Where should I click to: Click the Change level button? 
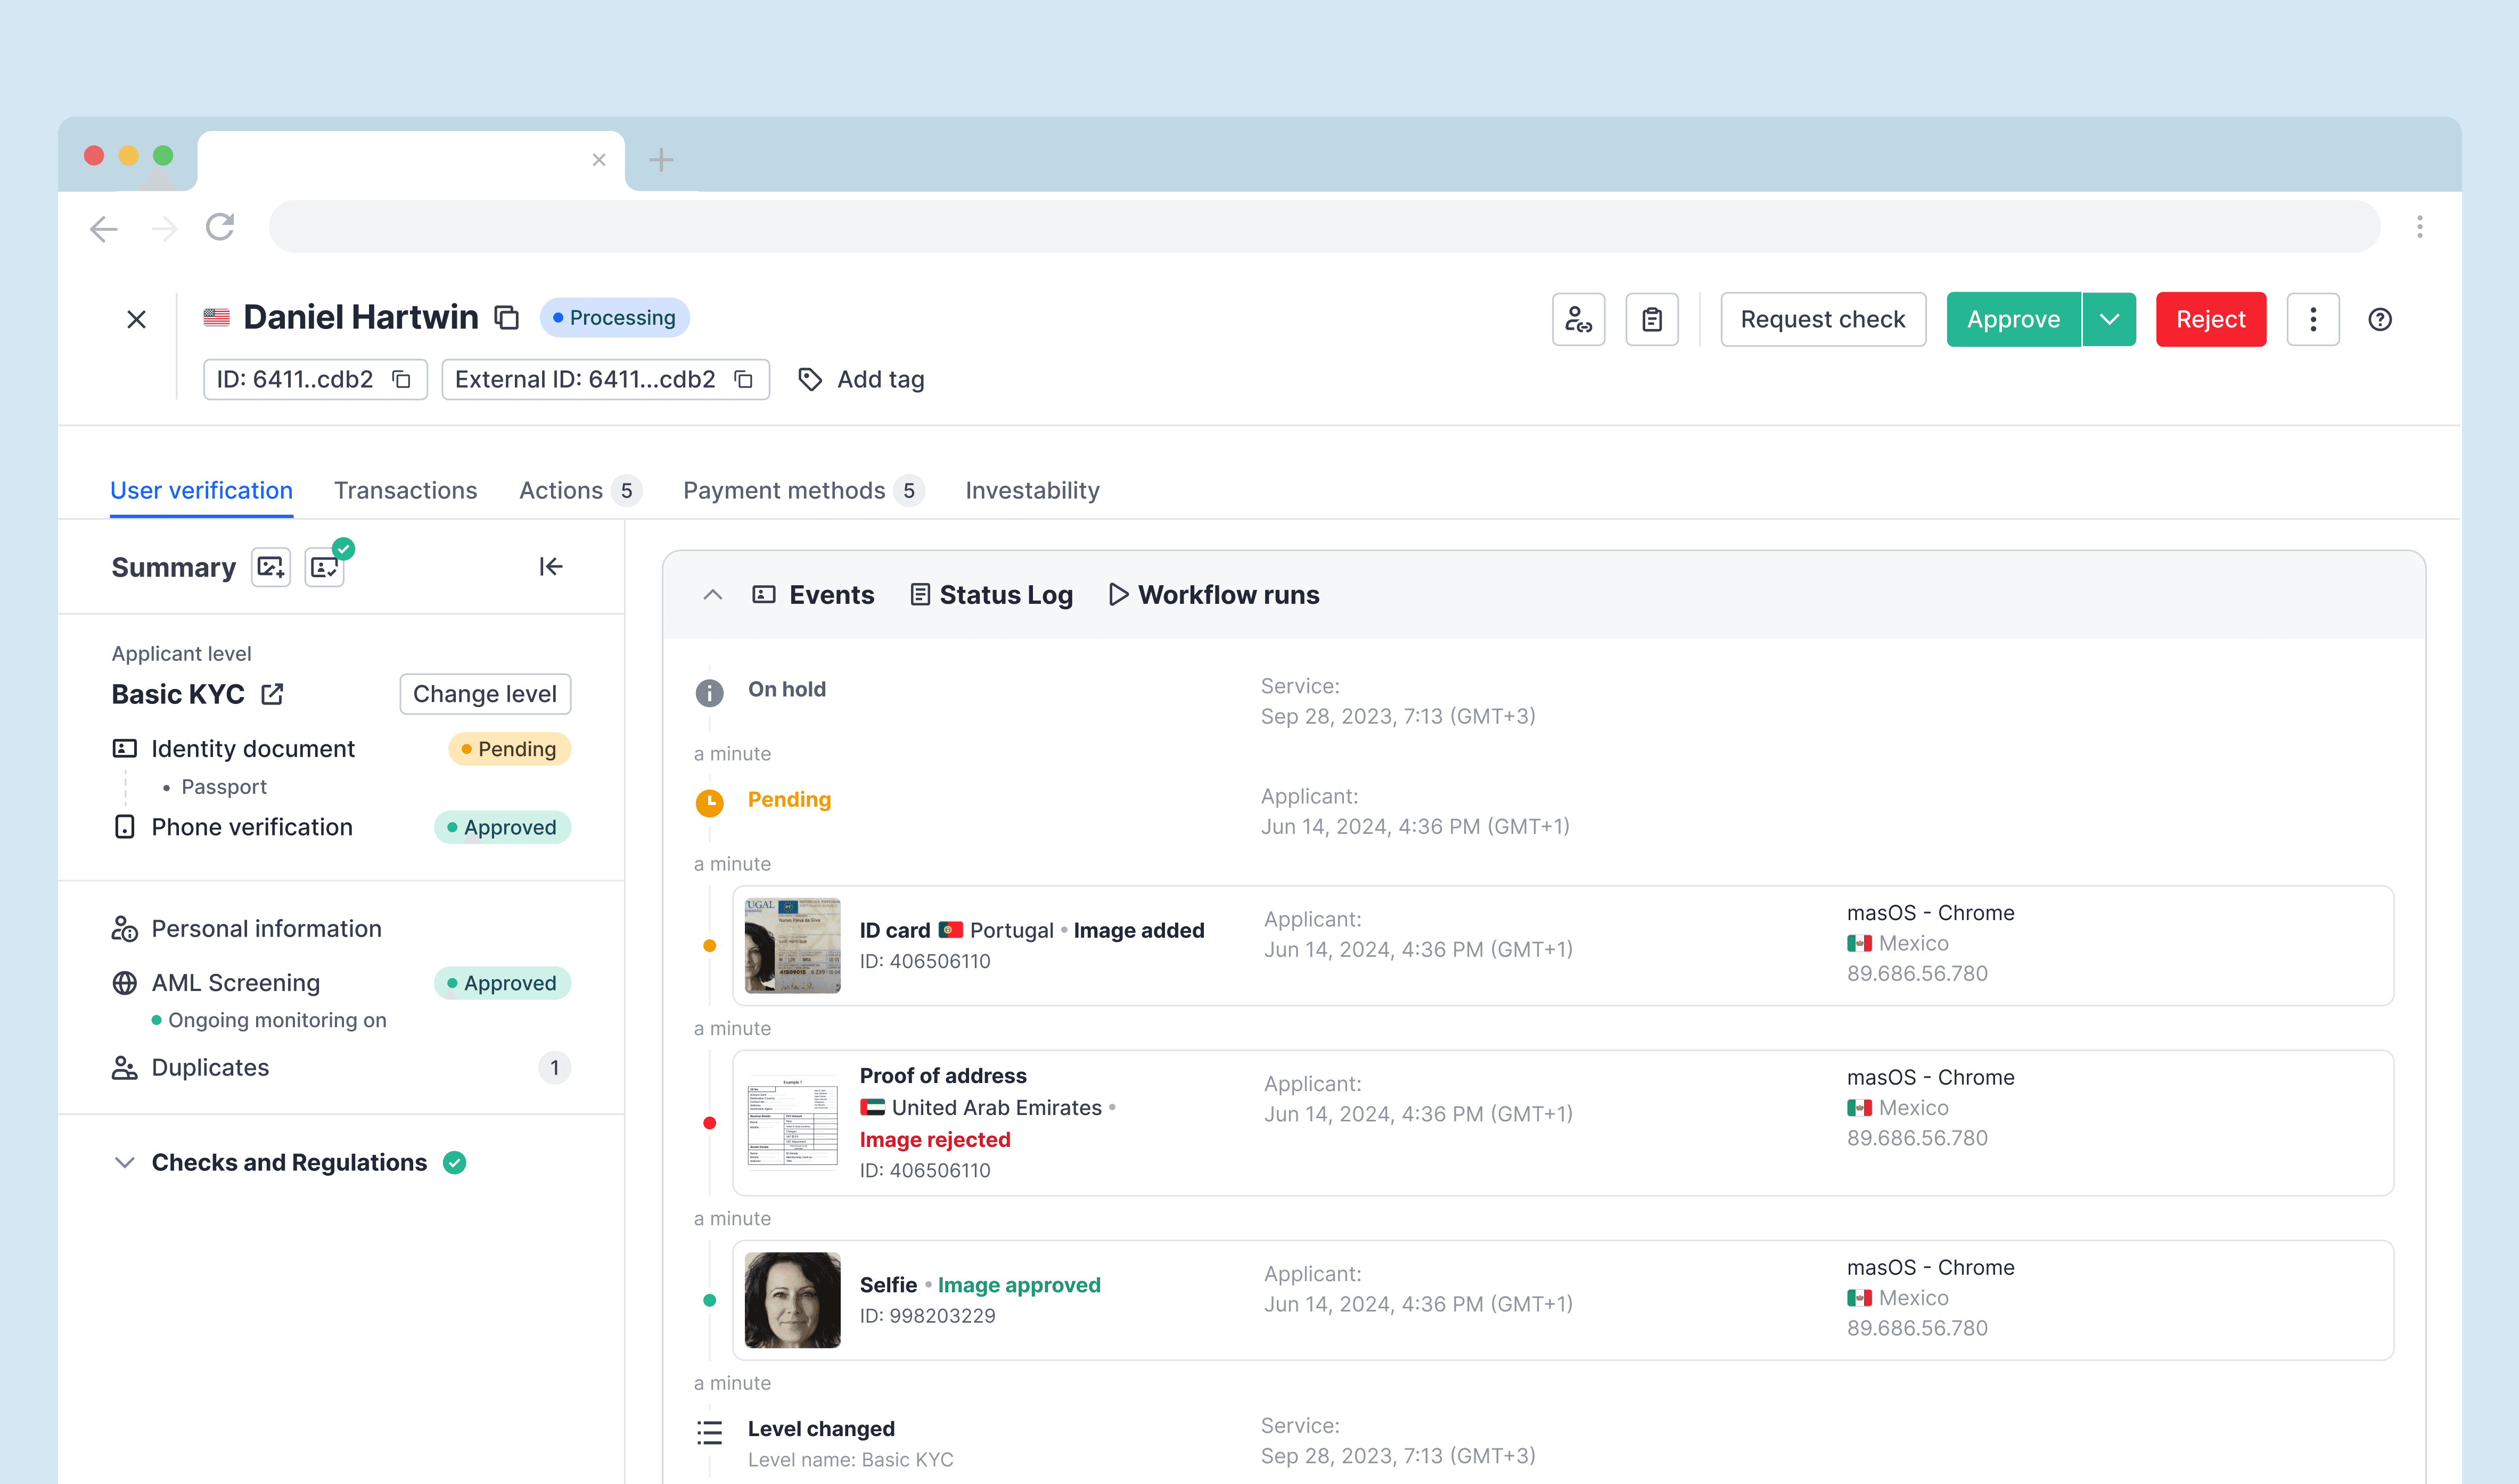click(485, 694)
